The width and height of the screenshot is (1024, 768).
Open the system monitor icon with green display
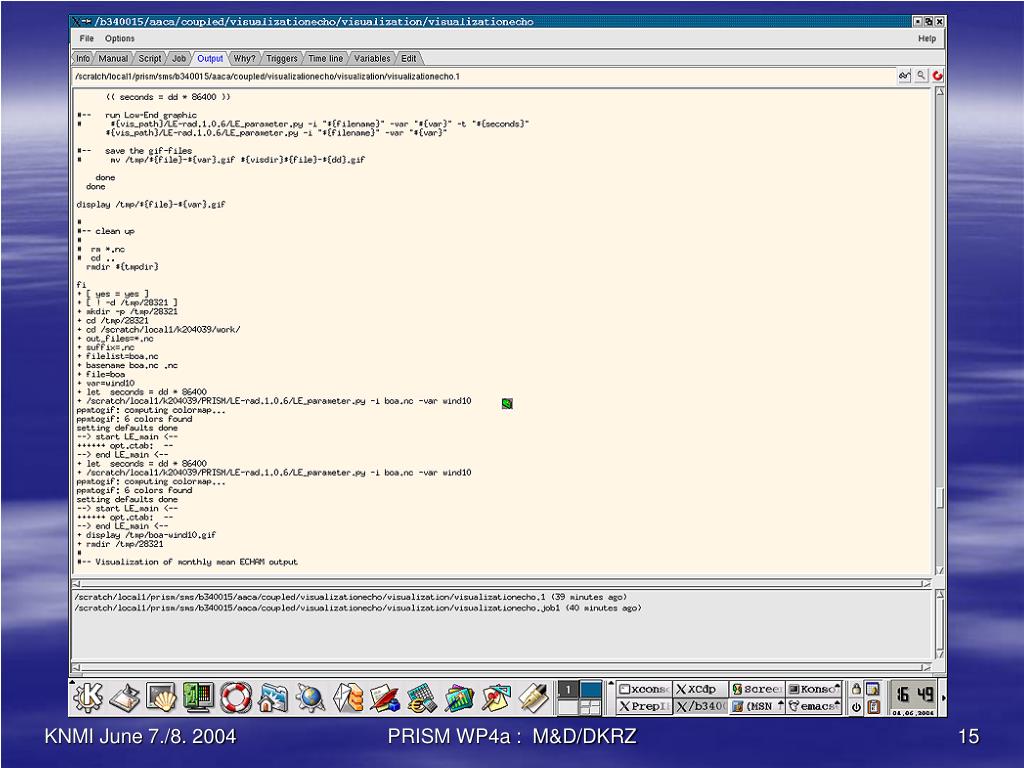[199, 697]
